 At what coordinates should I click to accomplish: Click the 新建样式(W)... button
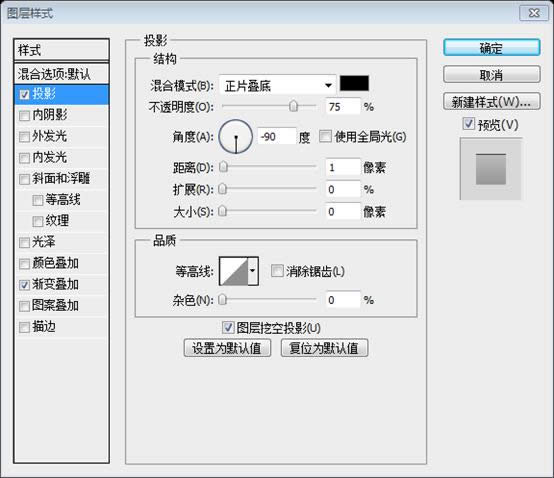point(491,102)
